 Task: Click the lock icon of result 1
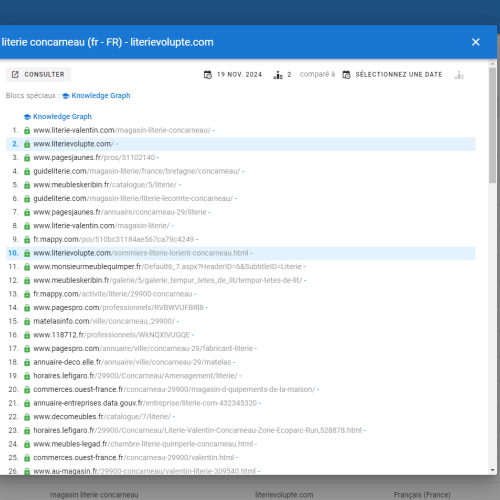click(27, 130)
